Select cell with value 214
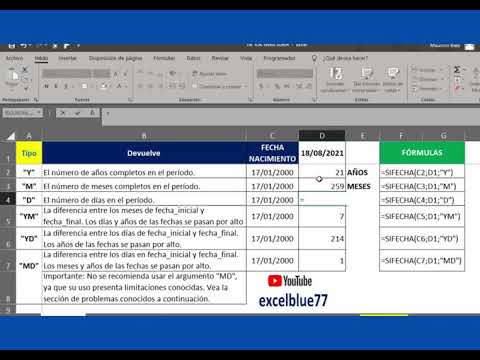The height and width of the screenshot is (360, 480). (x=322, y=239)
